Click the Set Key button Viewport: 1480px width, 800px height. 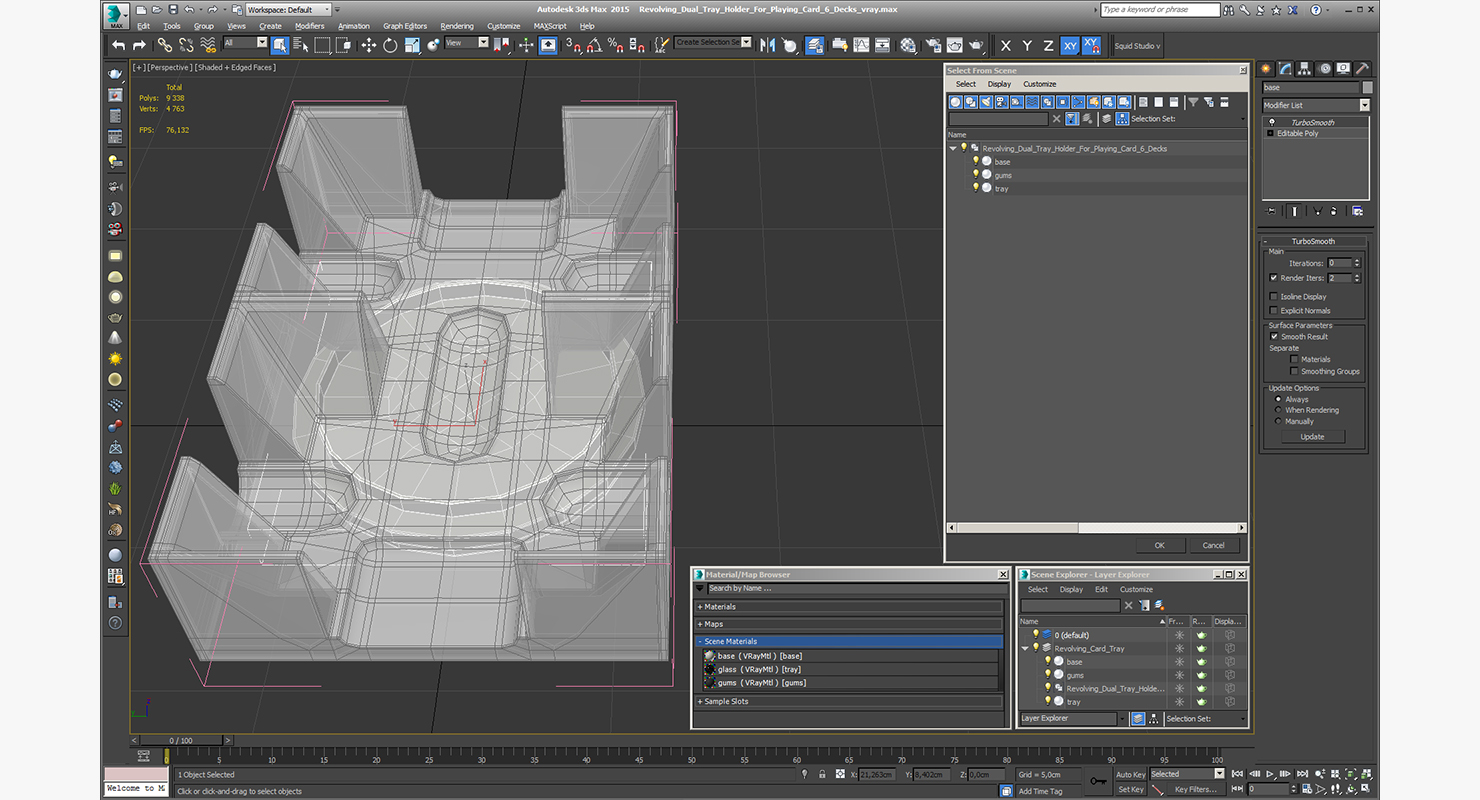[x=1130, y=789]
